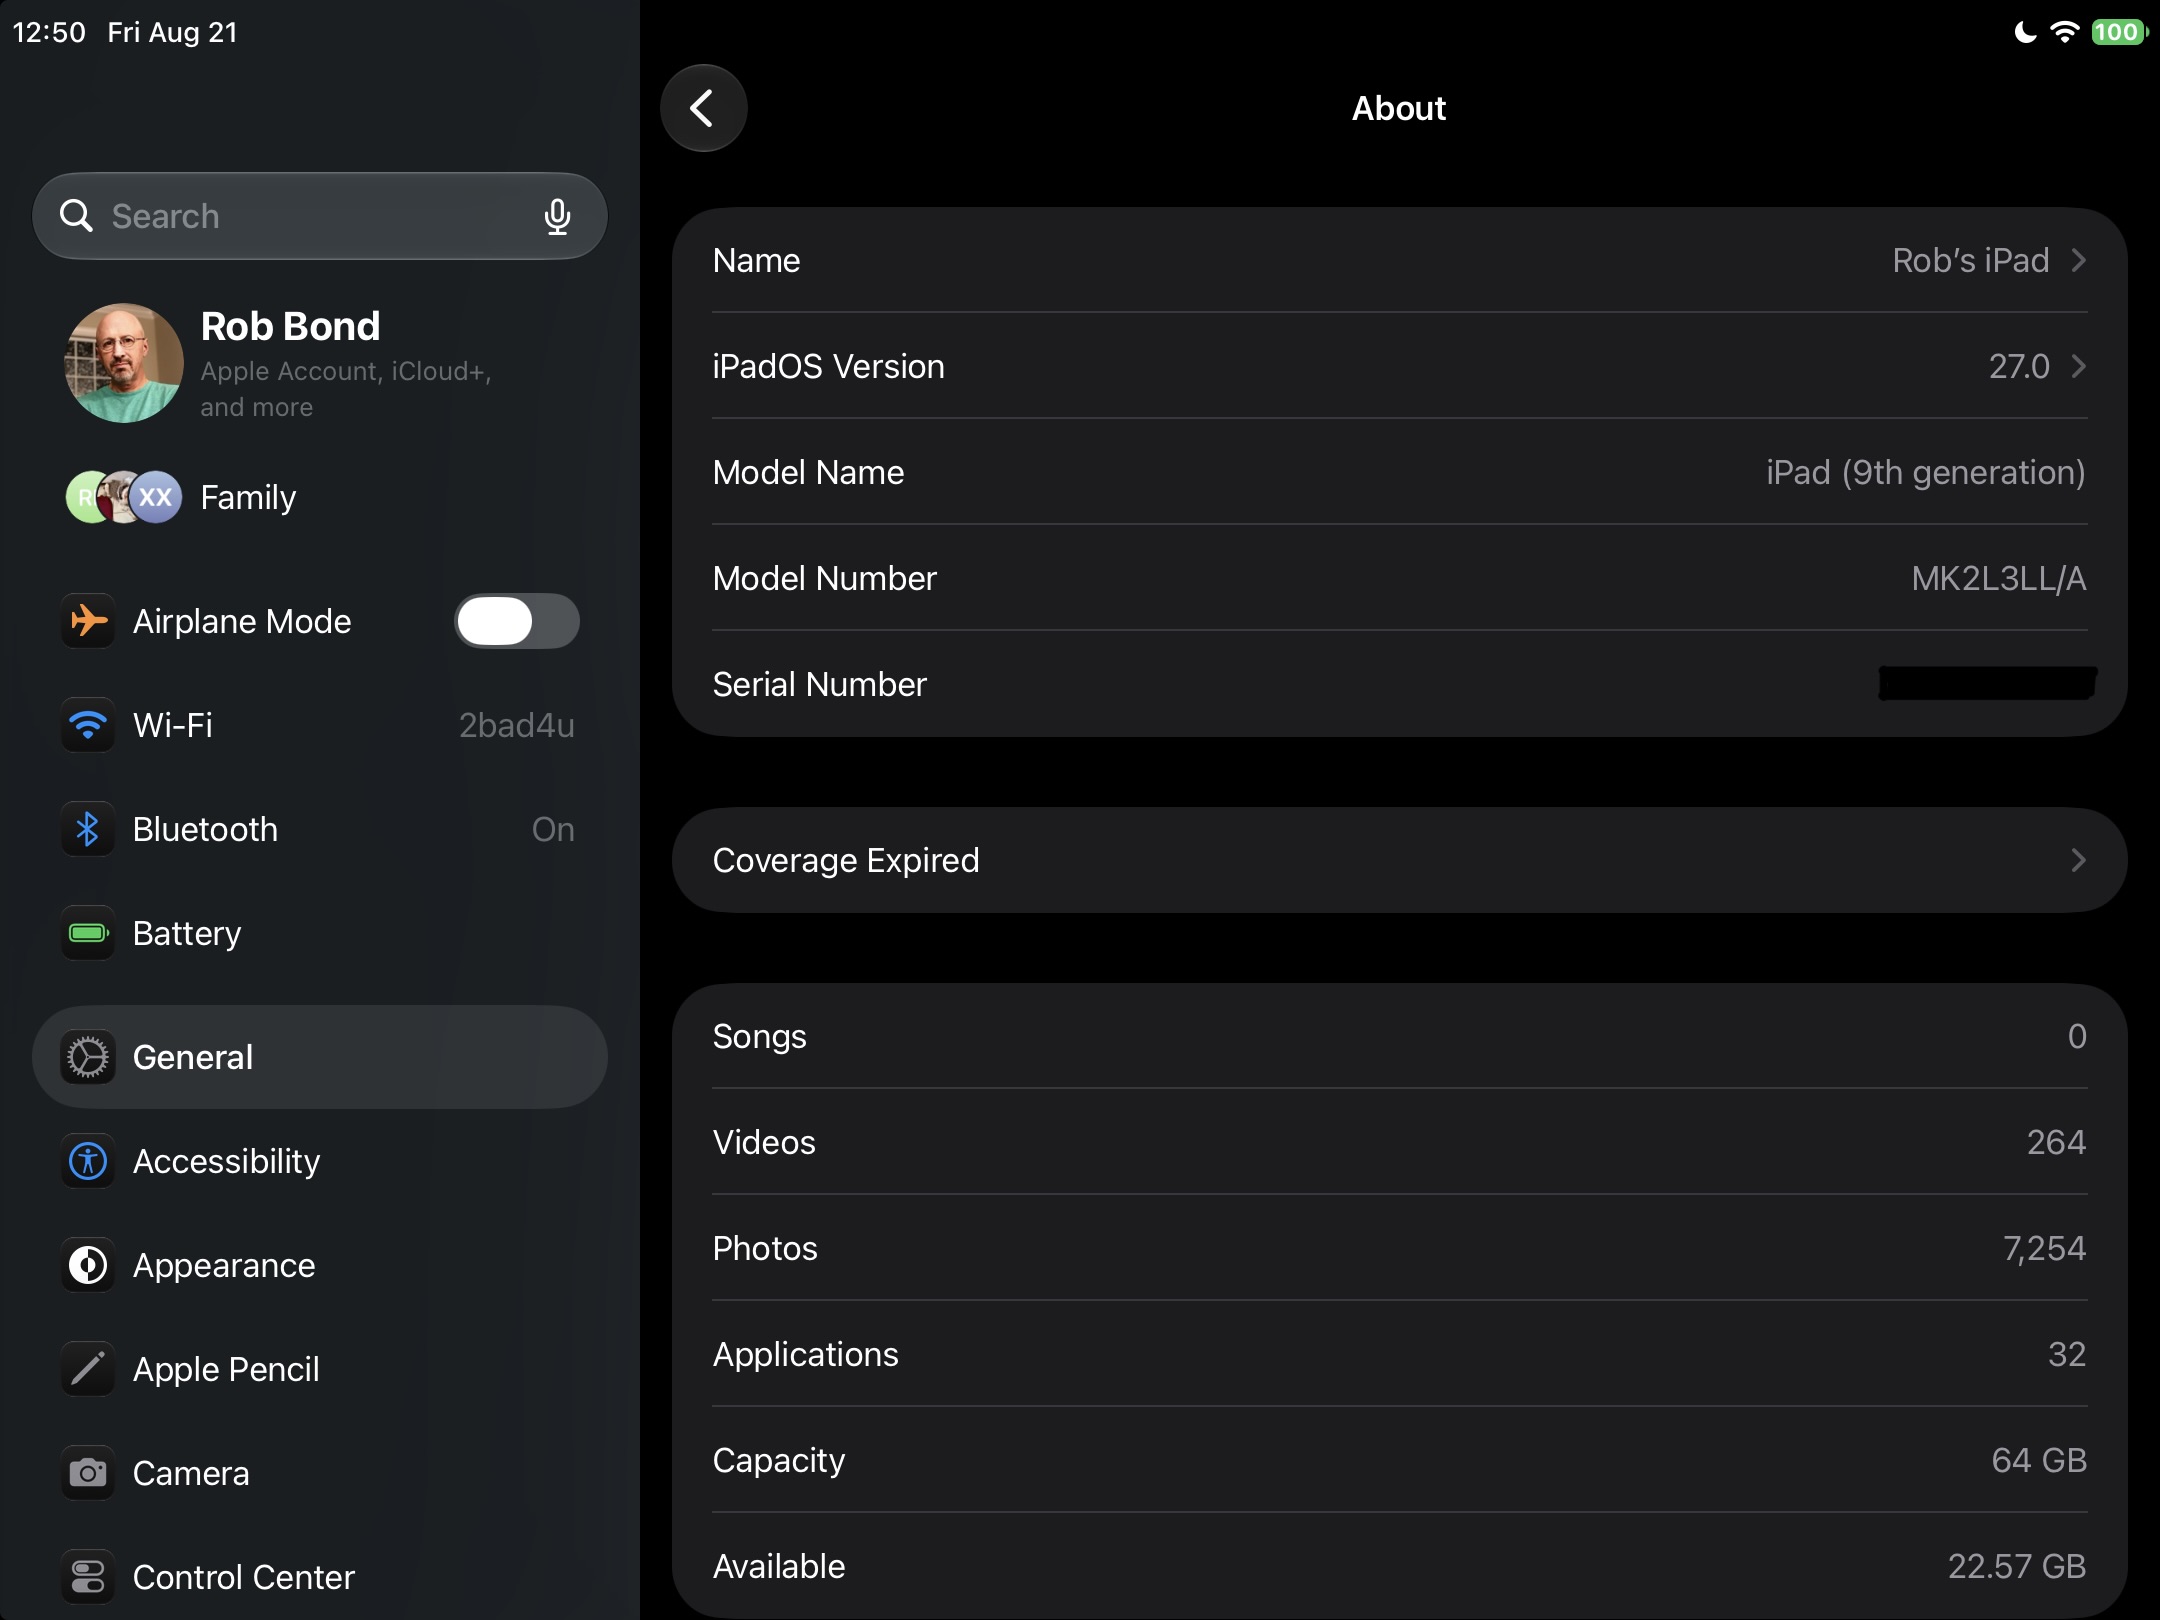Tap the Bluetooth On status
2160x1620 pixels.
click(553, 829)
